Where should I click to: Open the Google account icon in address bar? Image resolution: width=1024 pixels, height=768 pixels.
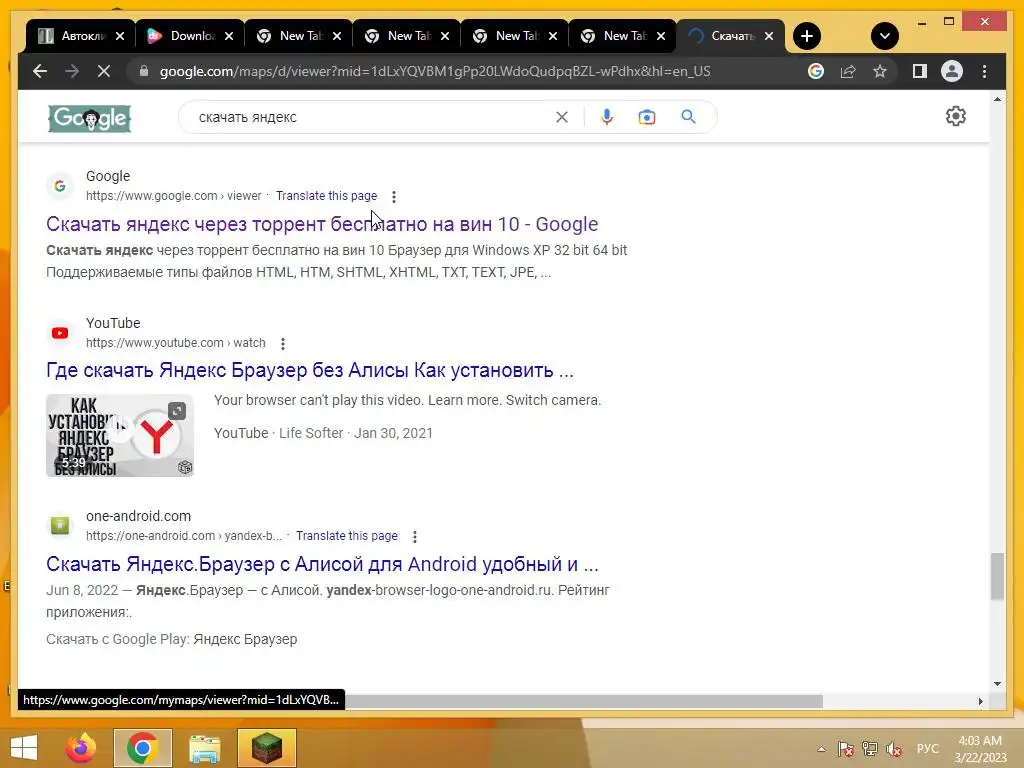click(816, 71)
